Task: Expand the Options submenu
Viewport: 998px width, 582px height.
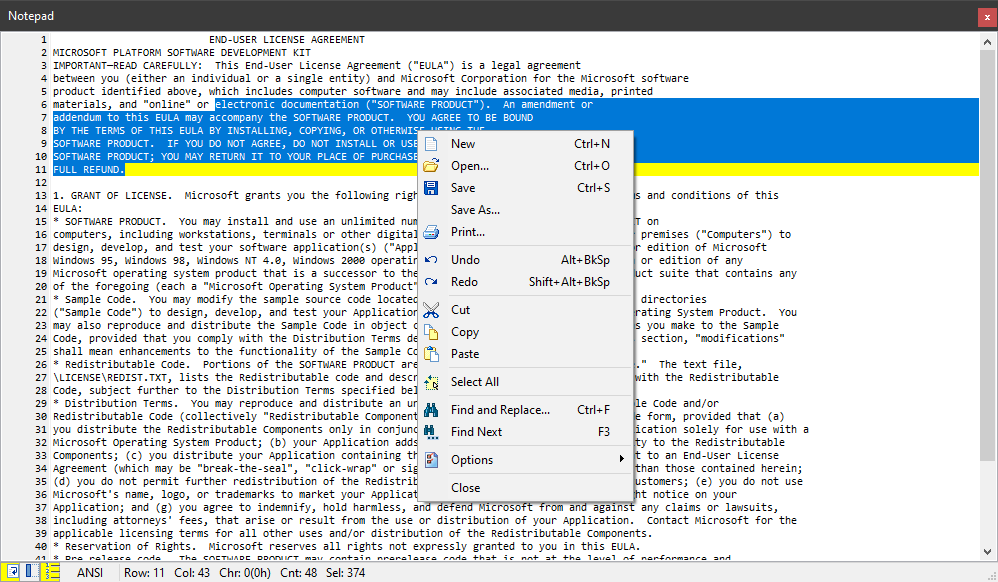Action: pyautogui.click(x=525, y=460)
